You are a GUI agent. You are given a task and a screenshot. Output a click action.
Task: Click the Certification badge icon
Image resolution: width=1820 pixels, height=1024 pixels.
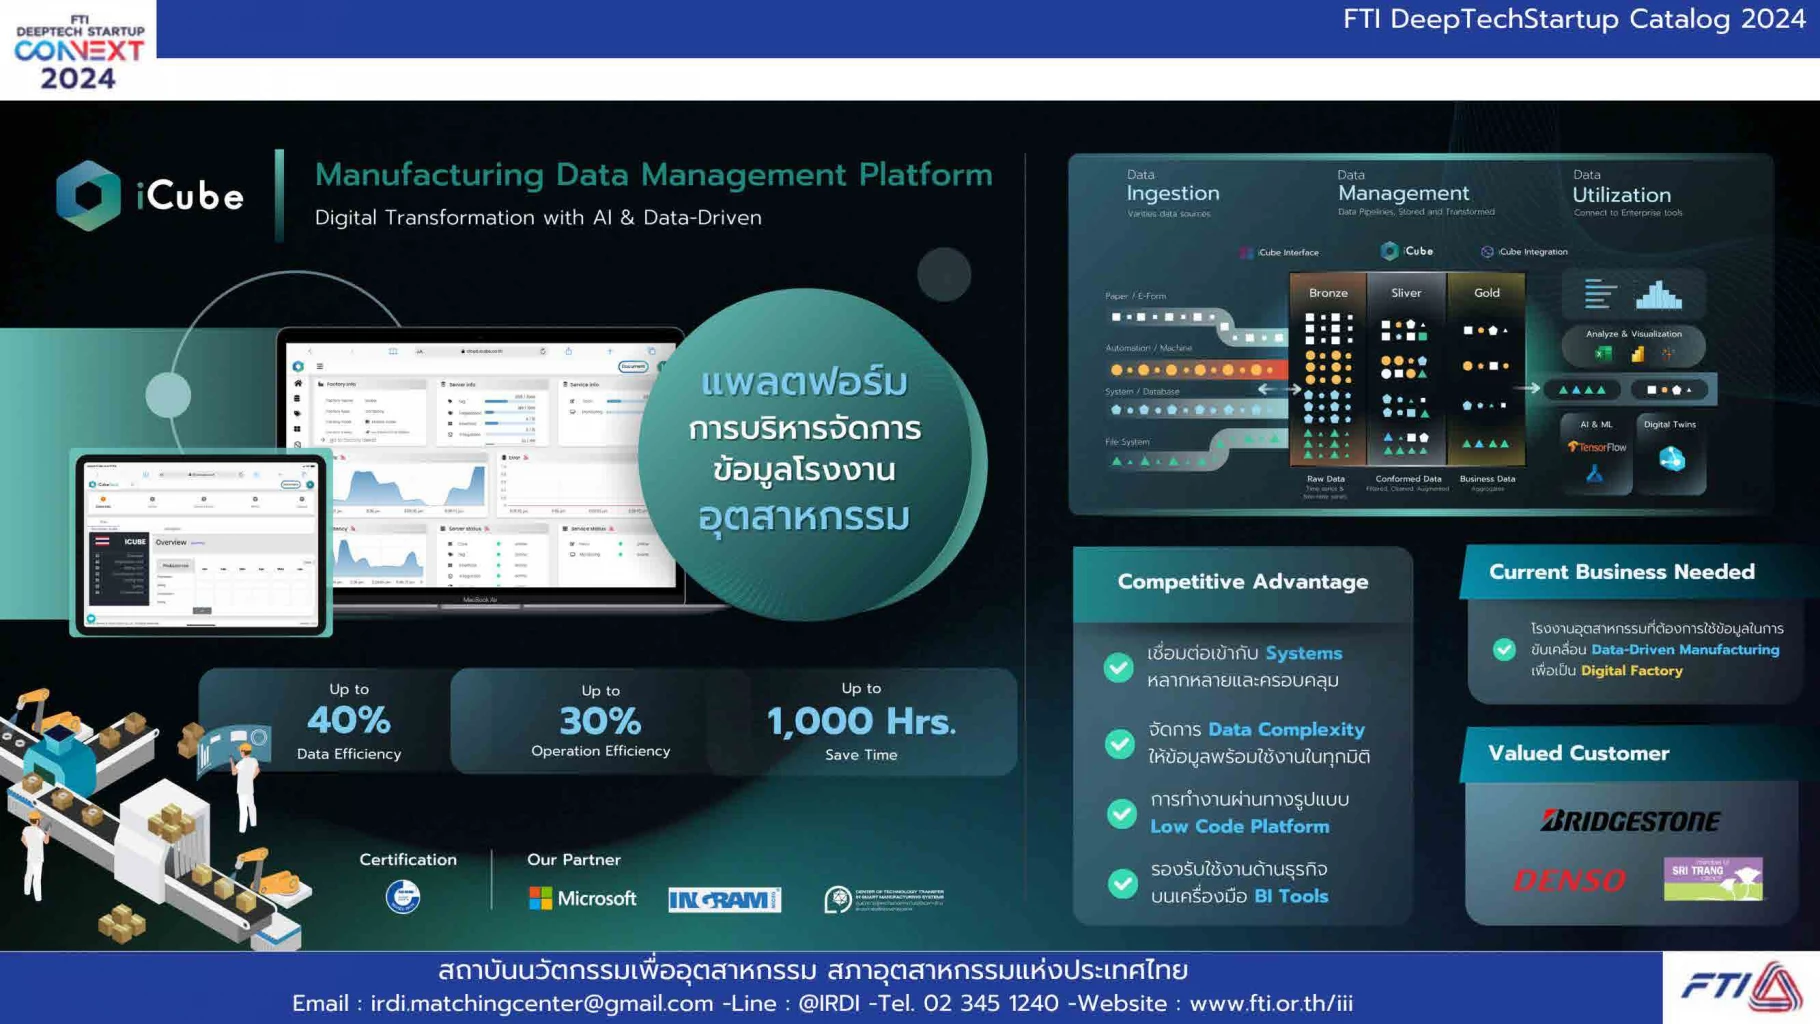point(403,897)
